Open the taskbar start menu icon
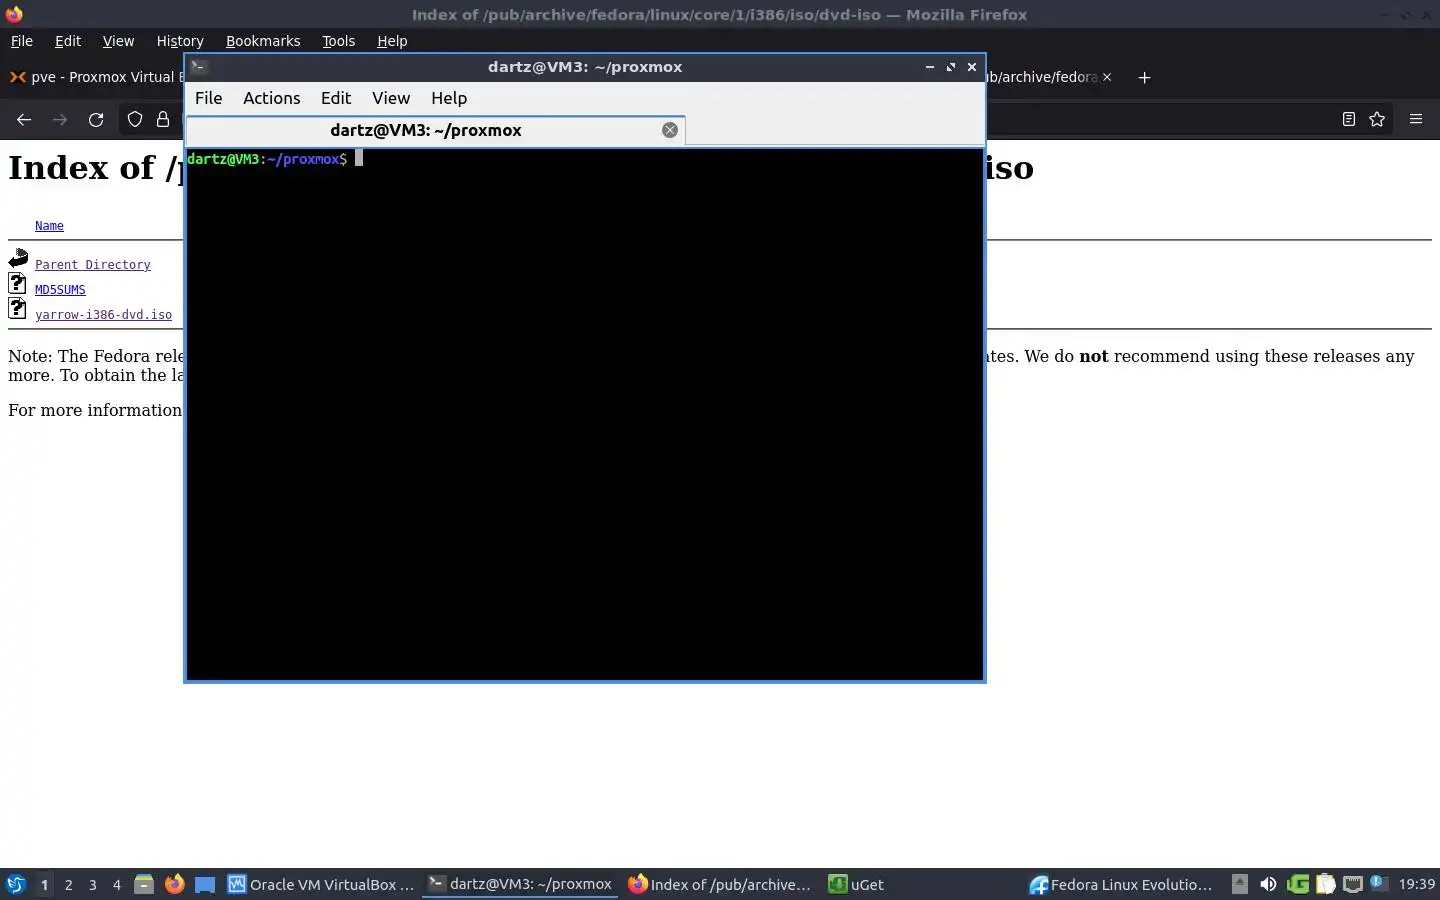The width and height of the screenshot is (1440, 900). (16, 884)
